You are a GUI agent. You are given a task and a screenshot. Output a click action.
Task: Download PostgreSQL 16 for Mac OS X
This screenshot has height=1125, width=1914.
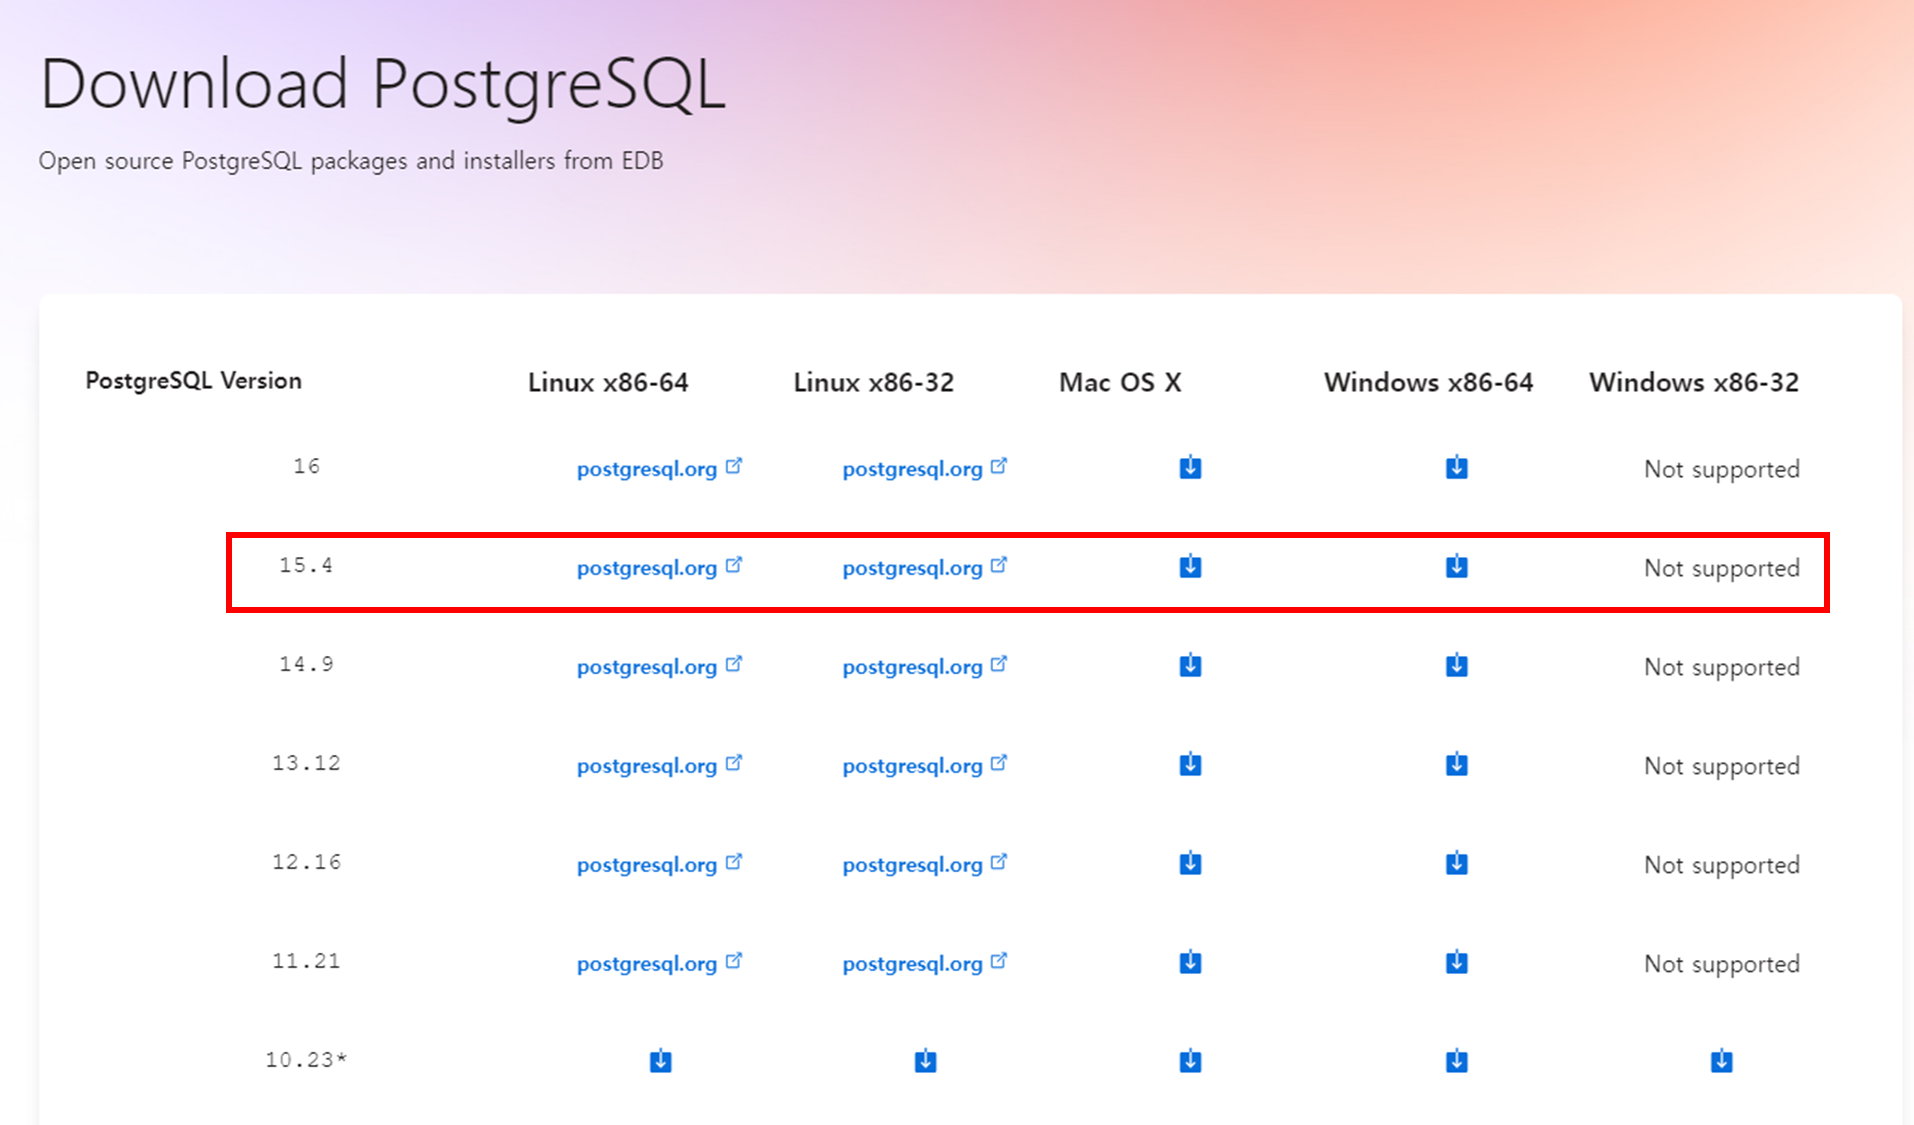click(x=1190, y=467)
